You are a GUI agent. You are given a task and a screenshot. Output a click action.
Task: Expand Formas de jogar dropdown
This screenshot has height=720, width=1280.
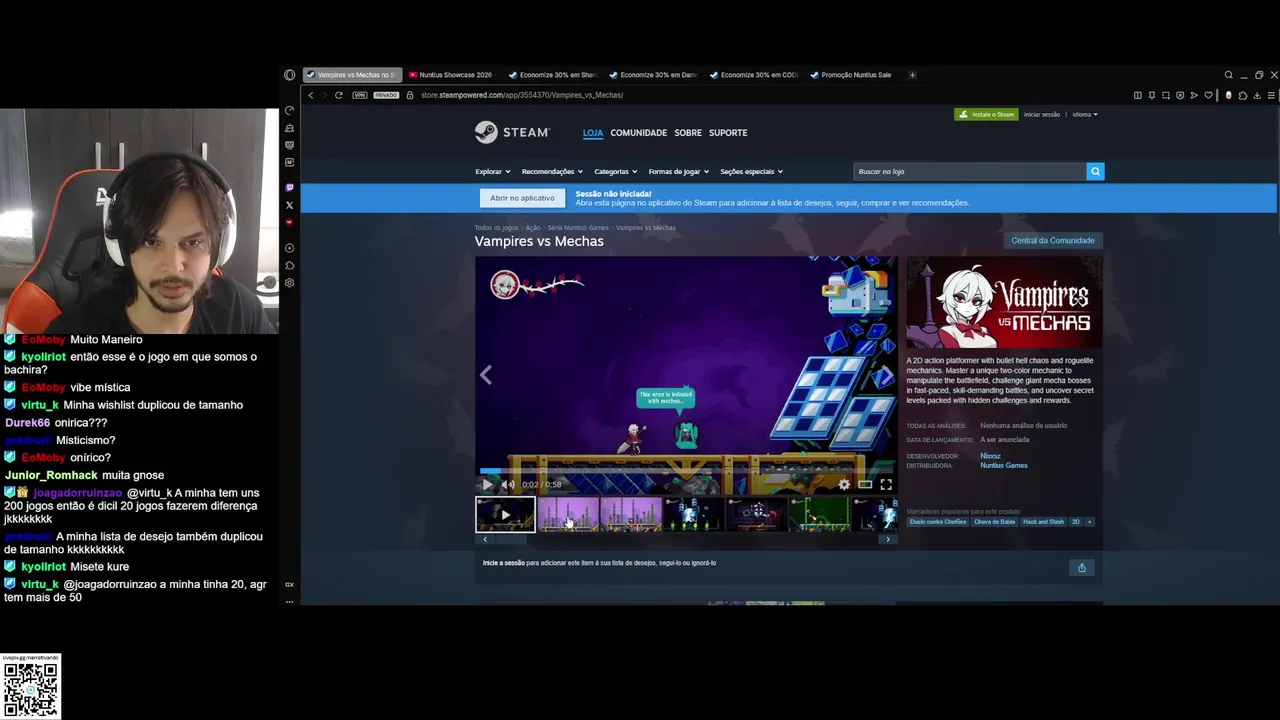679,171
